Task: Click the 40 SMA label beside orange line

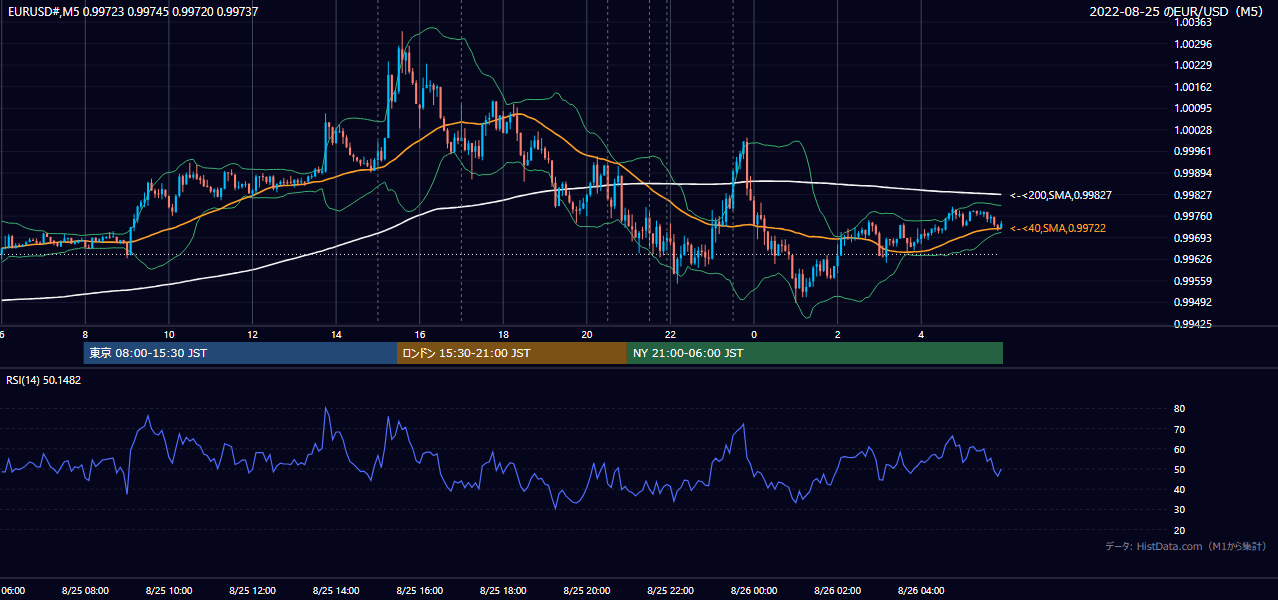Action: click(x=1058, y=229)
